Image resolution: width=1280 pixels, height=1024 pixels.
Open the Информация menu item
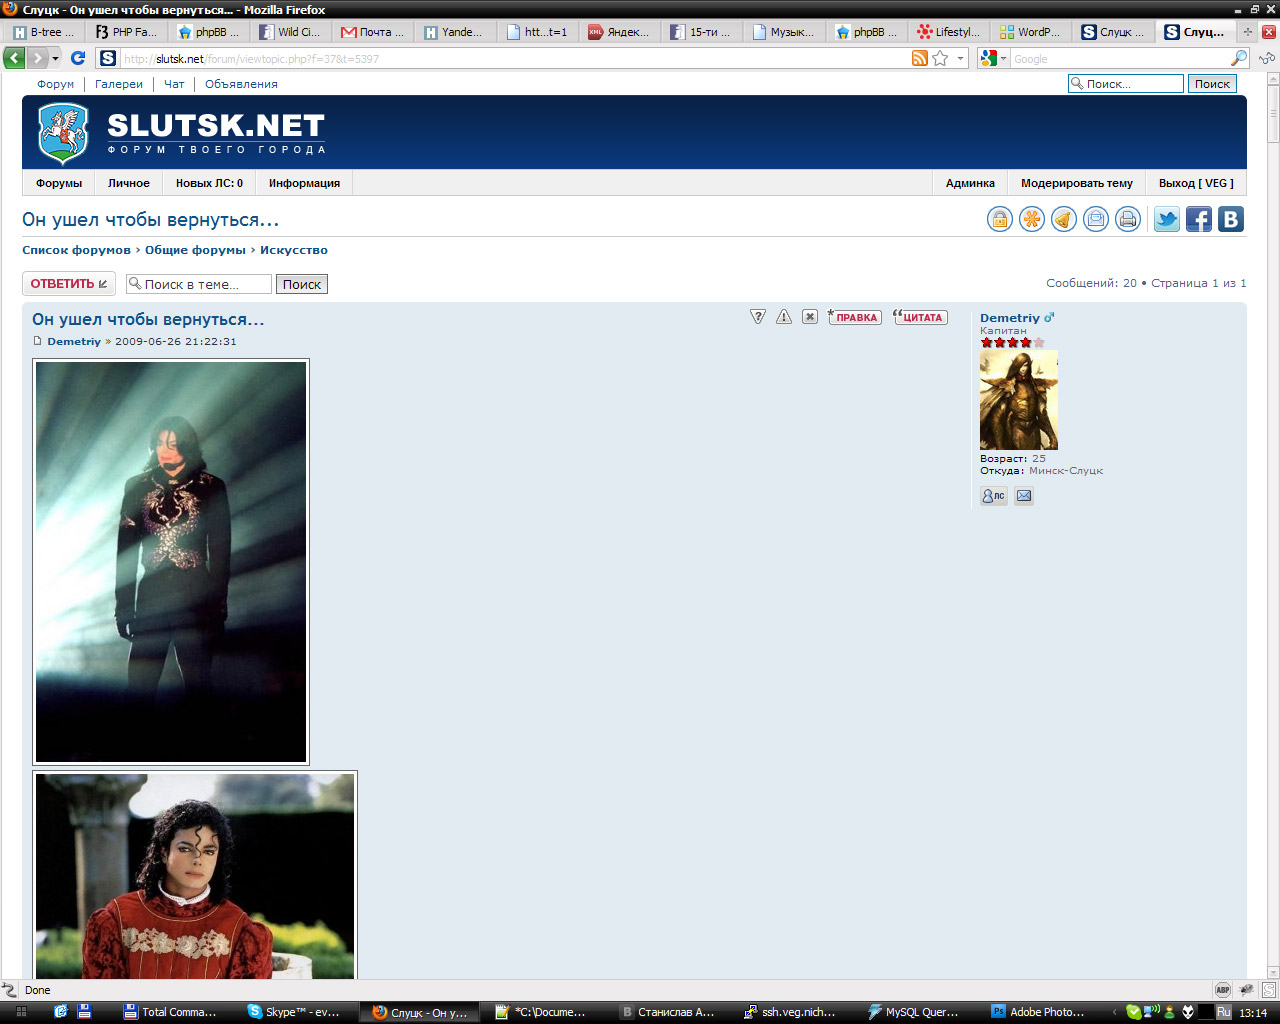click(304, 183)
